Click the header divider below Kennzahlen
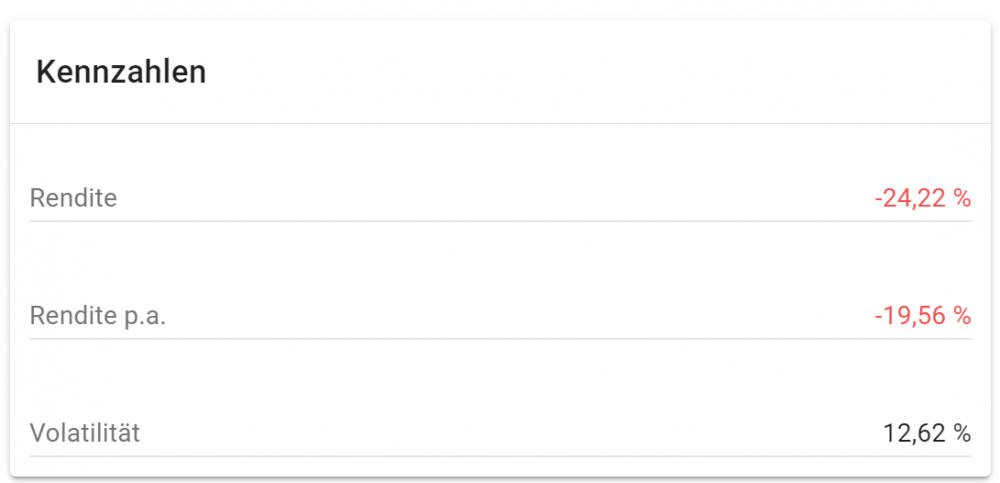Screen dimensions: 1000x483 500,123
